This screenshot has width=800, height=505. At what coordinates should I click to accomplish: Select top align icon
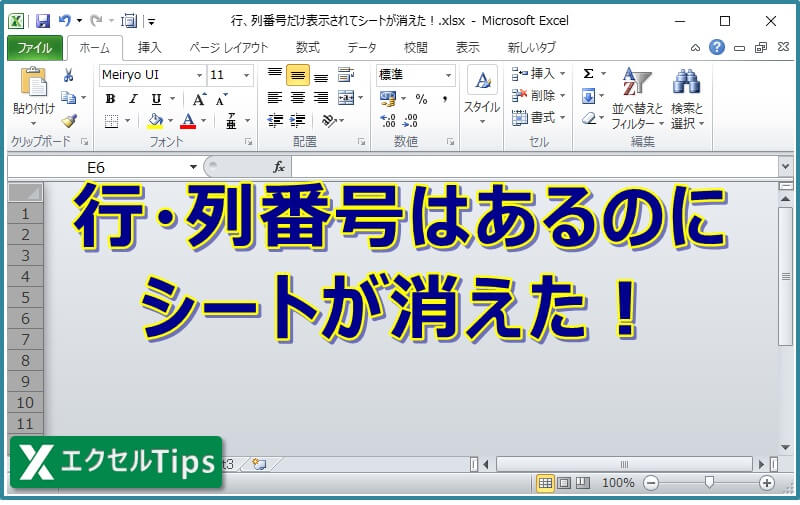point(275,75)
